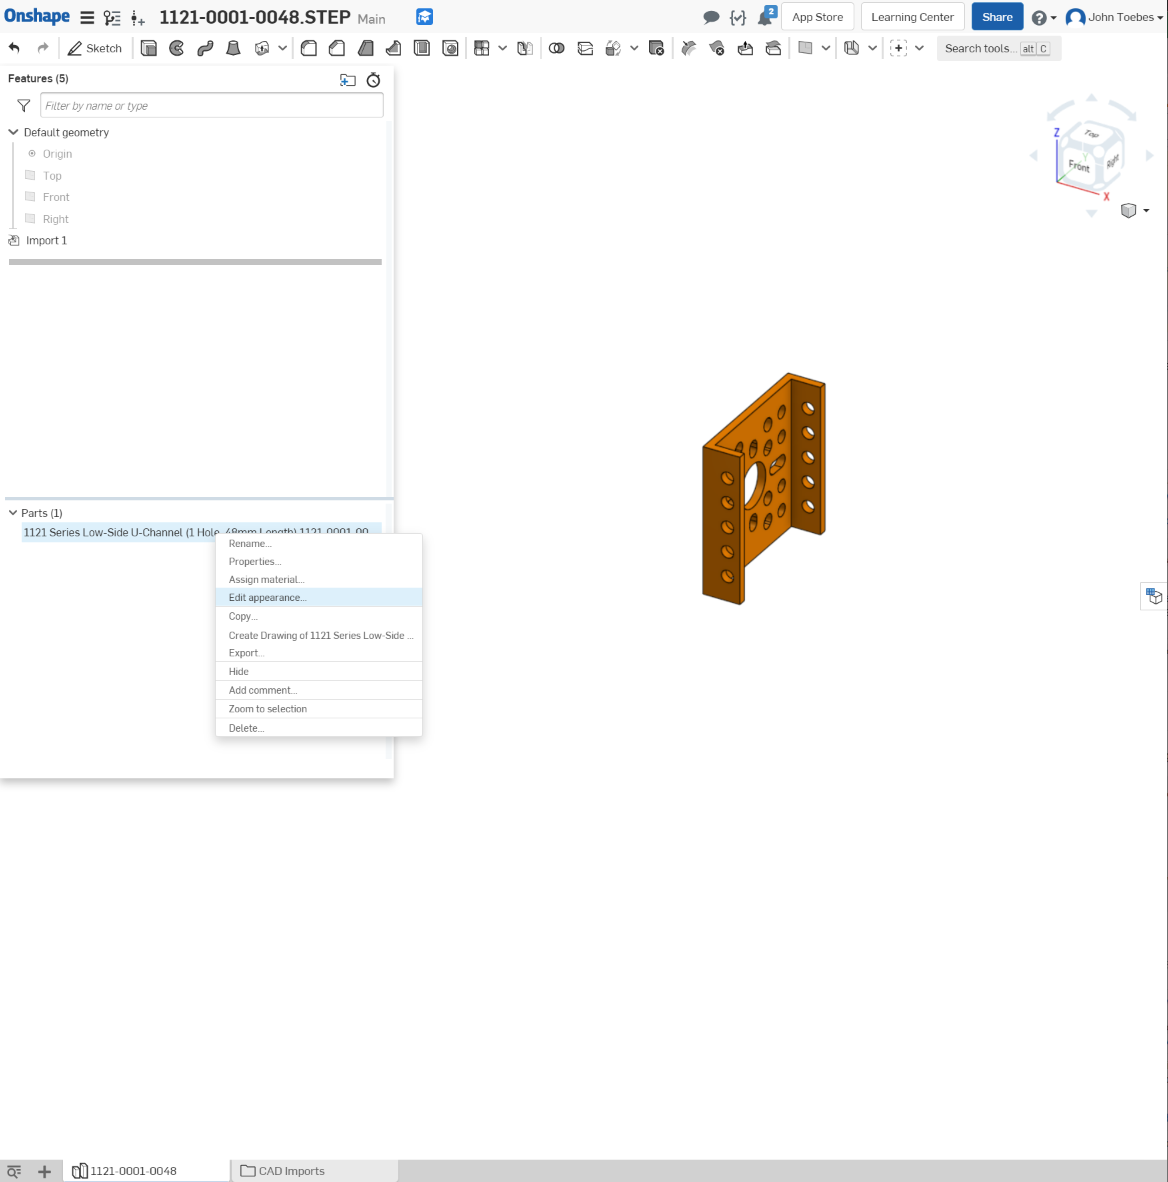
Task: Select the Fillet tool
Action: pos(308,48)
